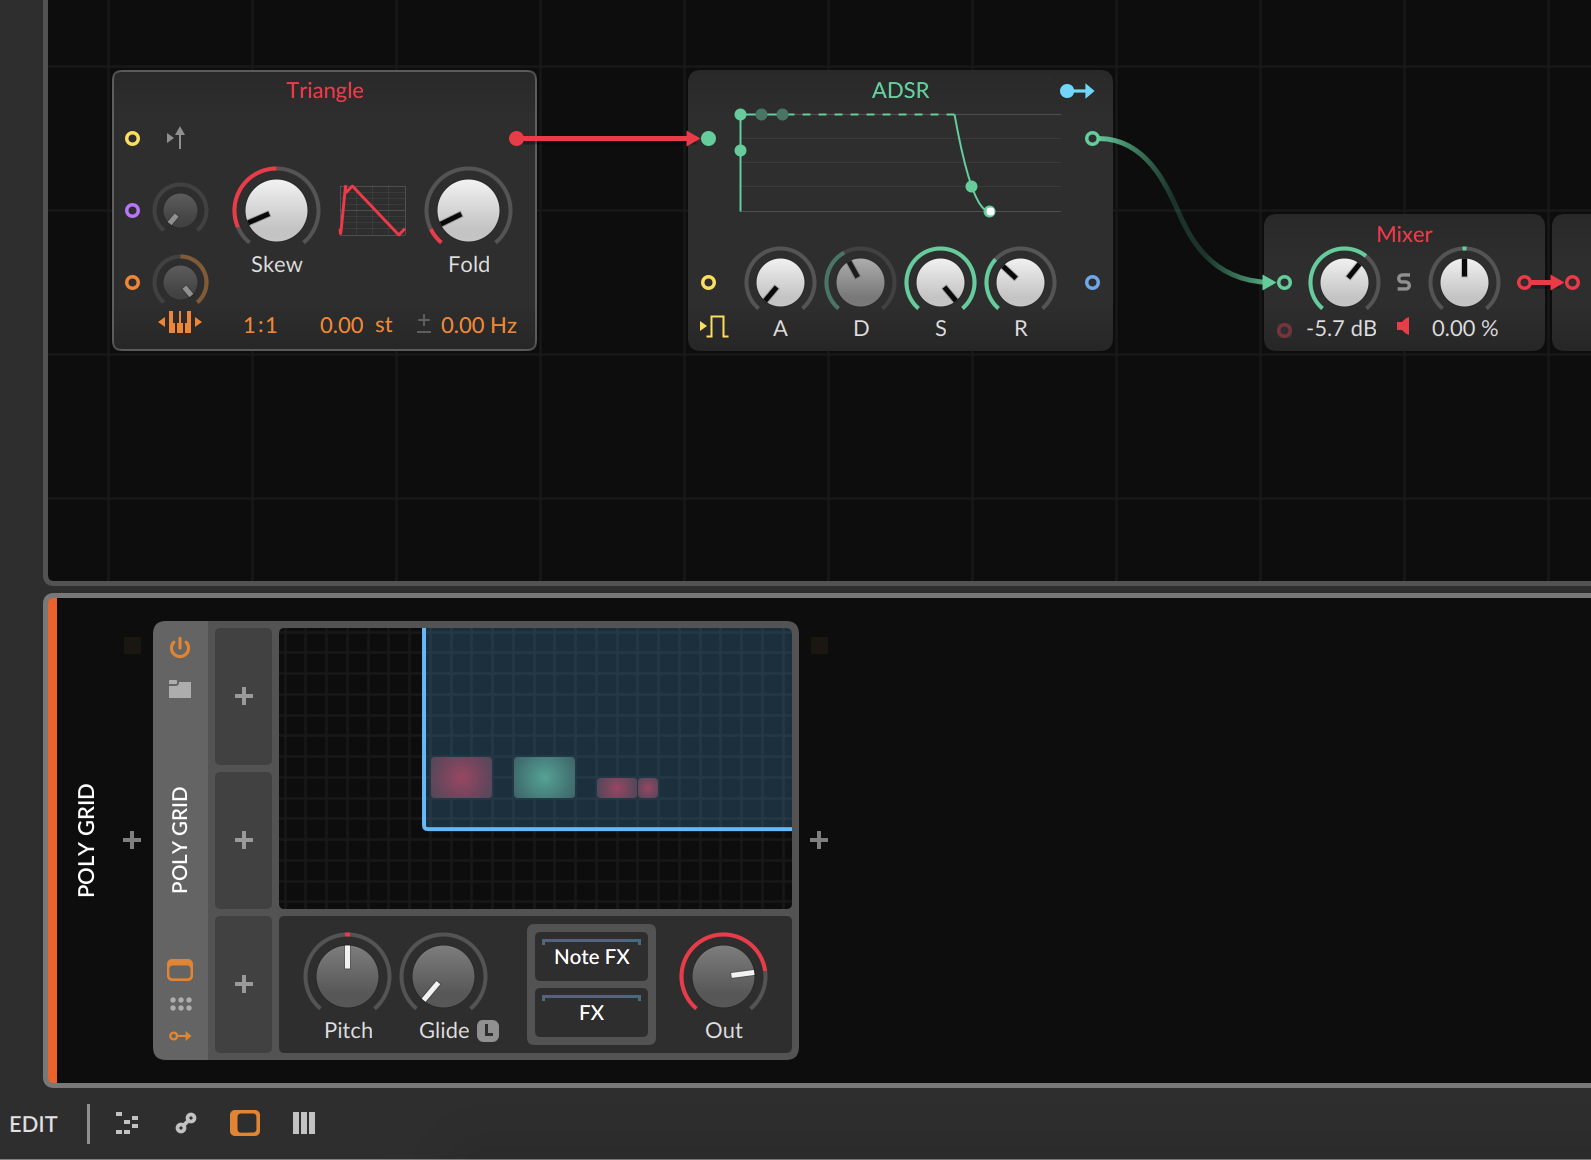Viewport: 1591px width, 1160px height.
Task: Click the top modulator slot plus button
Action: tap(244, 696)
